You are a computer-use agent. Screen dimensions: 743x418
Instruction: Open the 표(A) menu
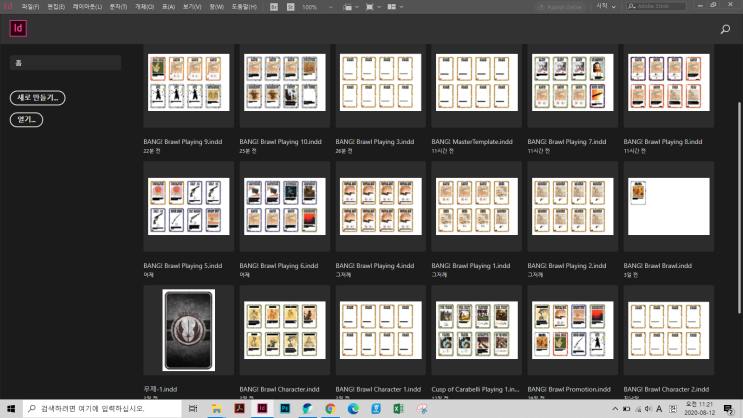(168, 7)
